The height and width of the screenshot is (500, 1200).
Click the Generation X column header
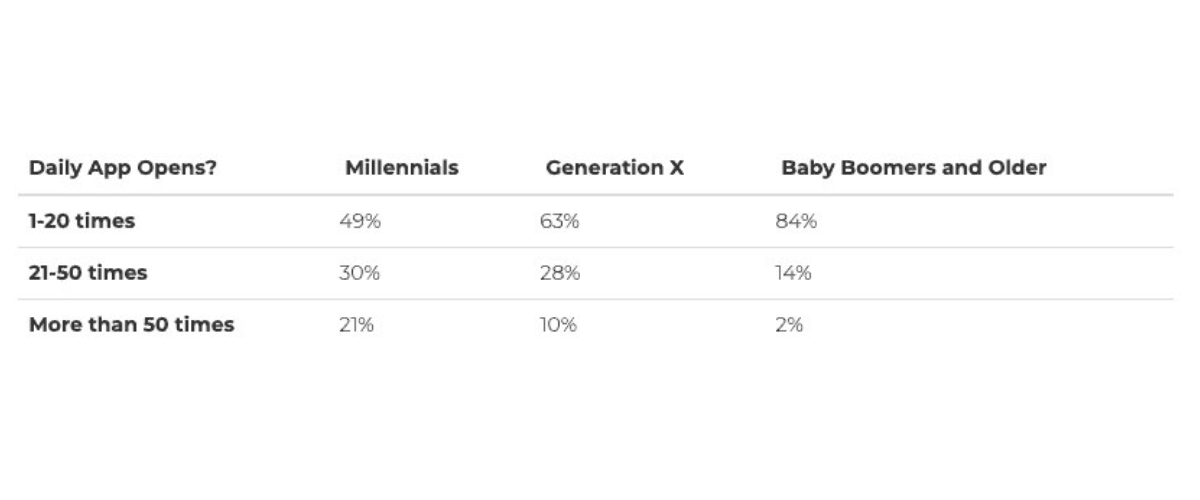(x=614, y=168)
